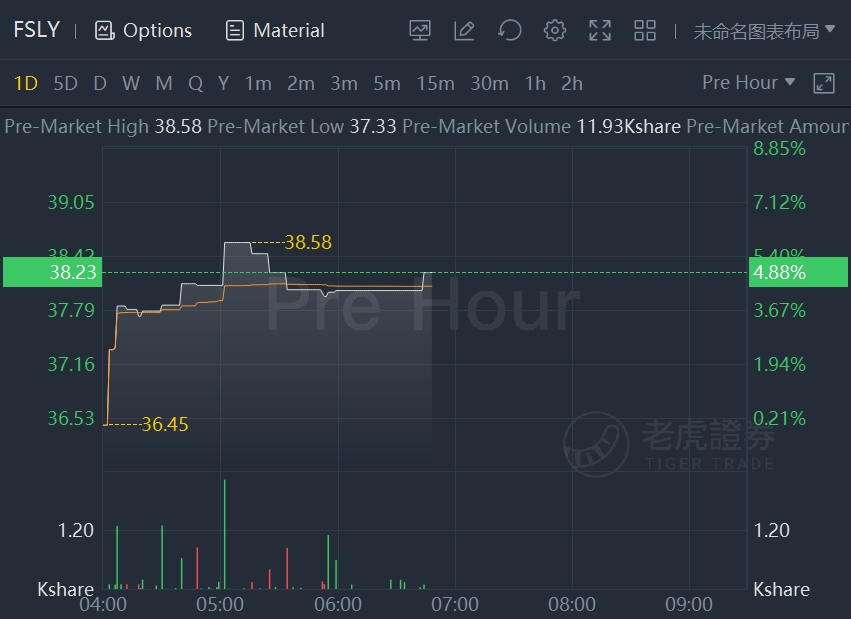851x619 pixels.
Task: Open the grid layout icon
Action: [x=645, y=30]
